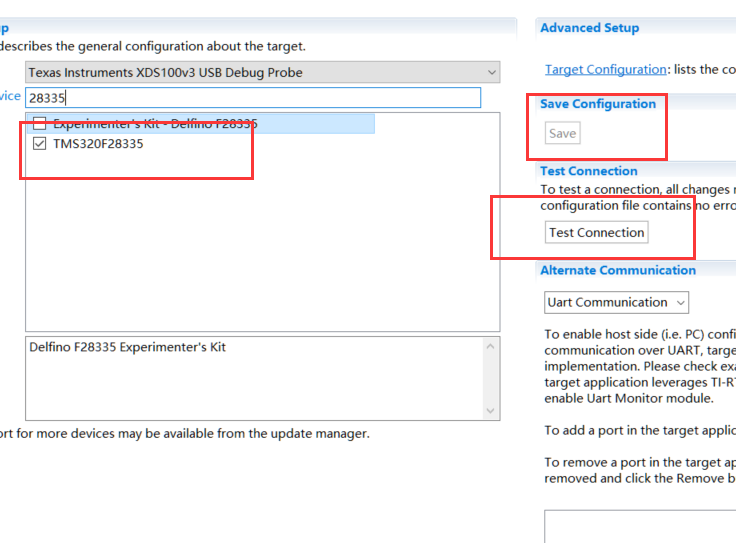Click the description box scroll down arrow

click(491, 411)
